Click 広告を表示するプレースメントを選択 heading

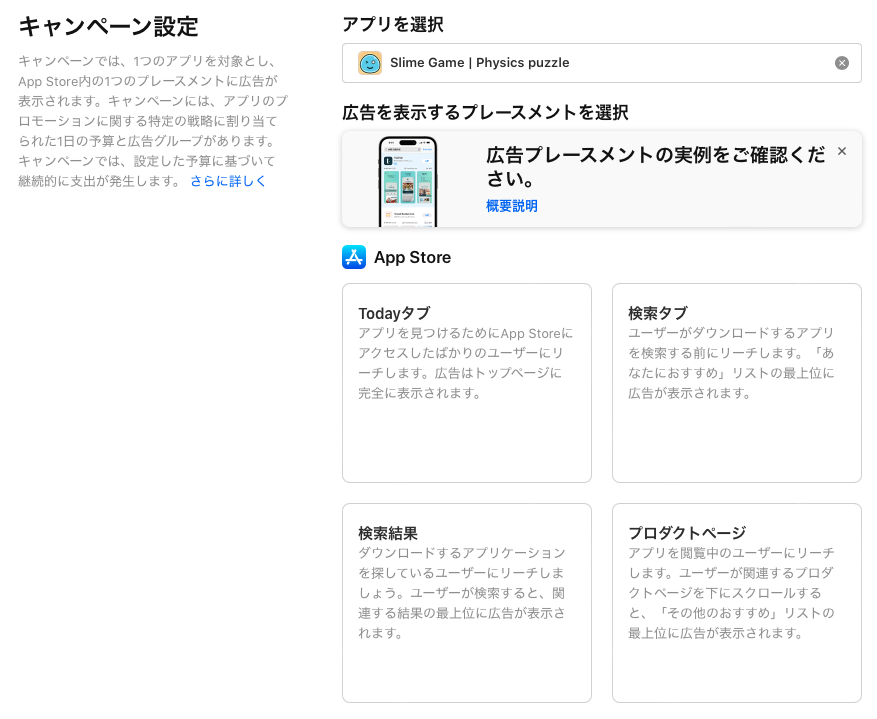coord(485,112)
